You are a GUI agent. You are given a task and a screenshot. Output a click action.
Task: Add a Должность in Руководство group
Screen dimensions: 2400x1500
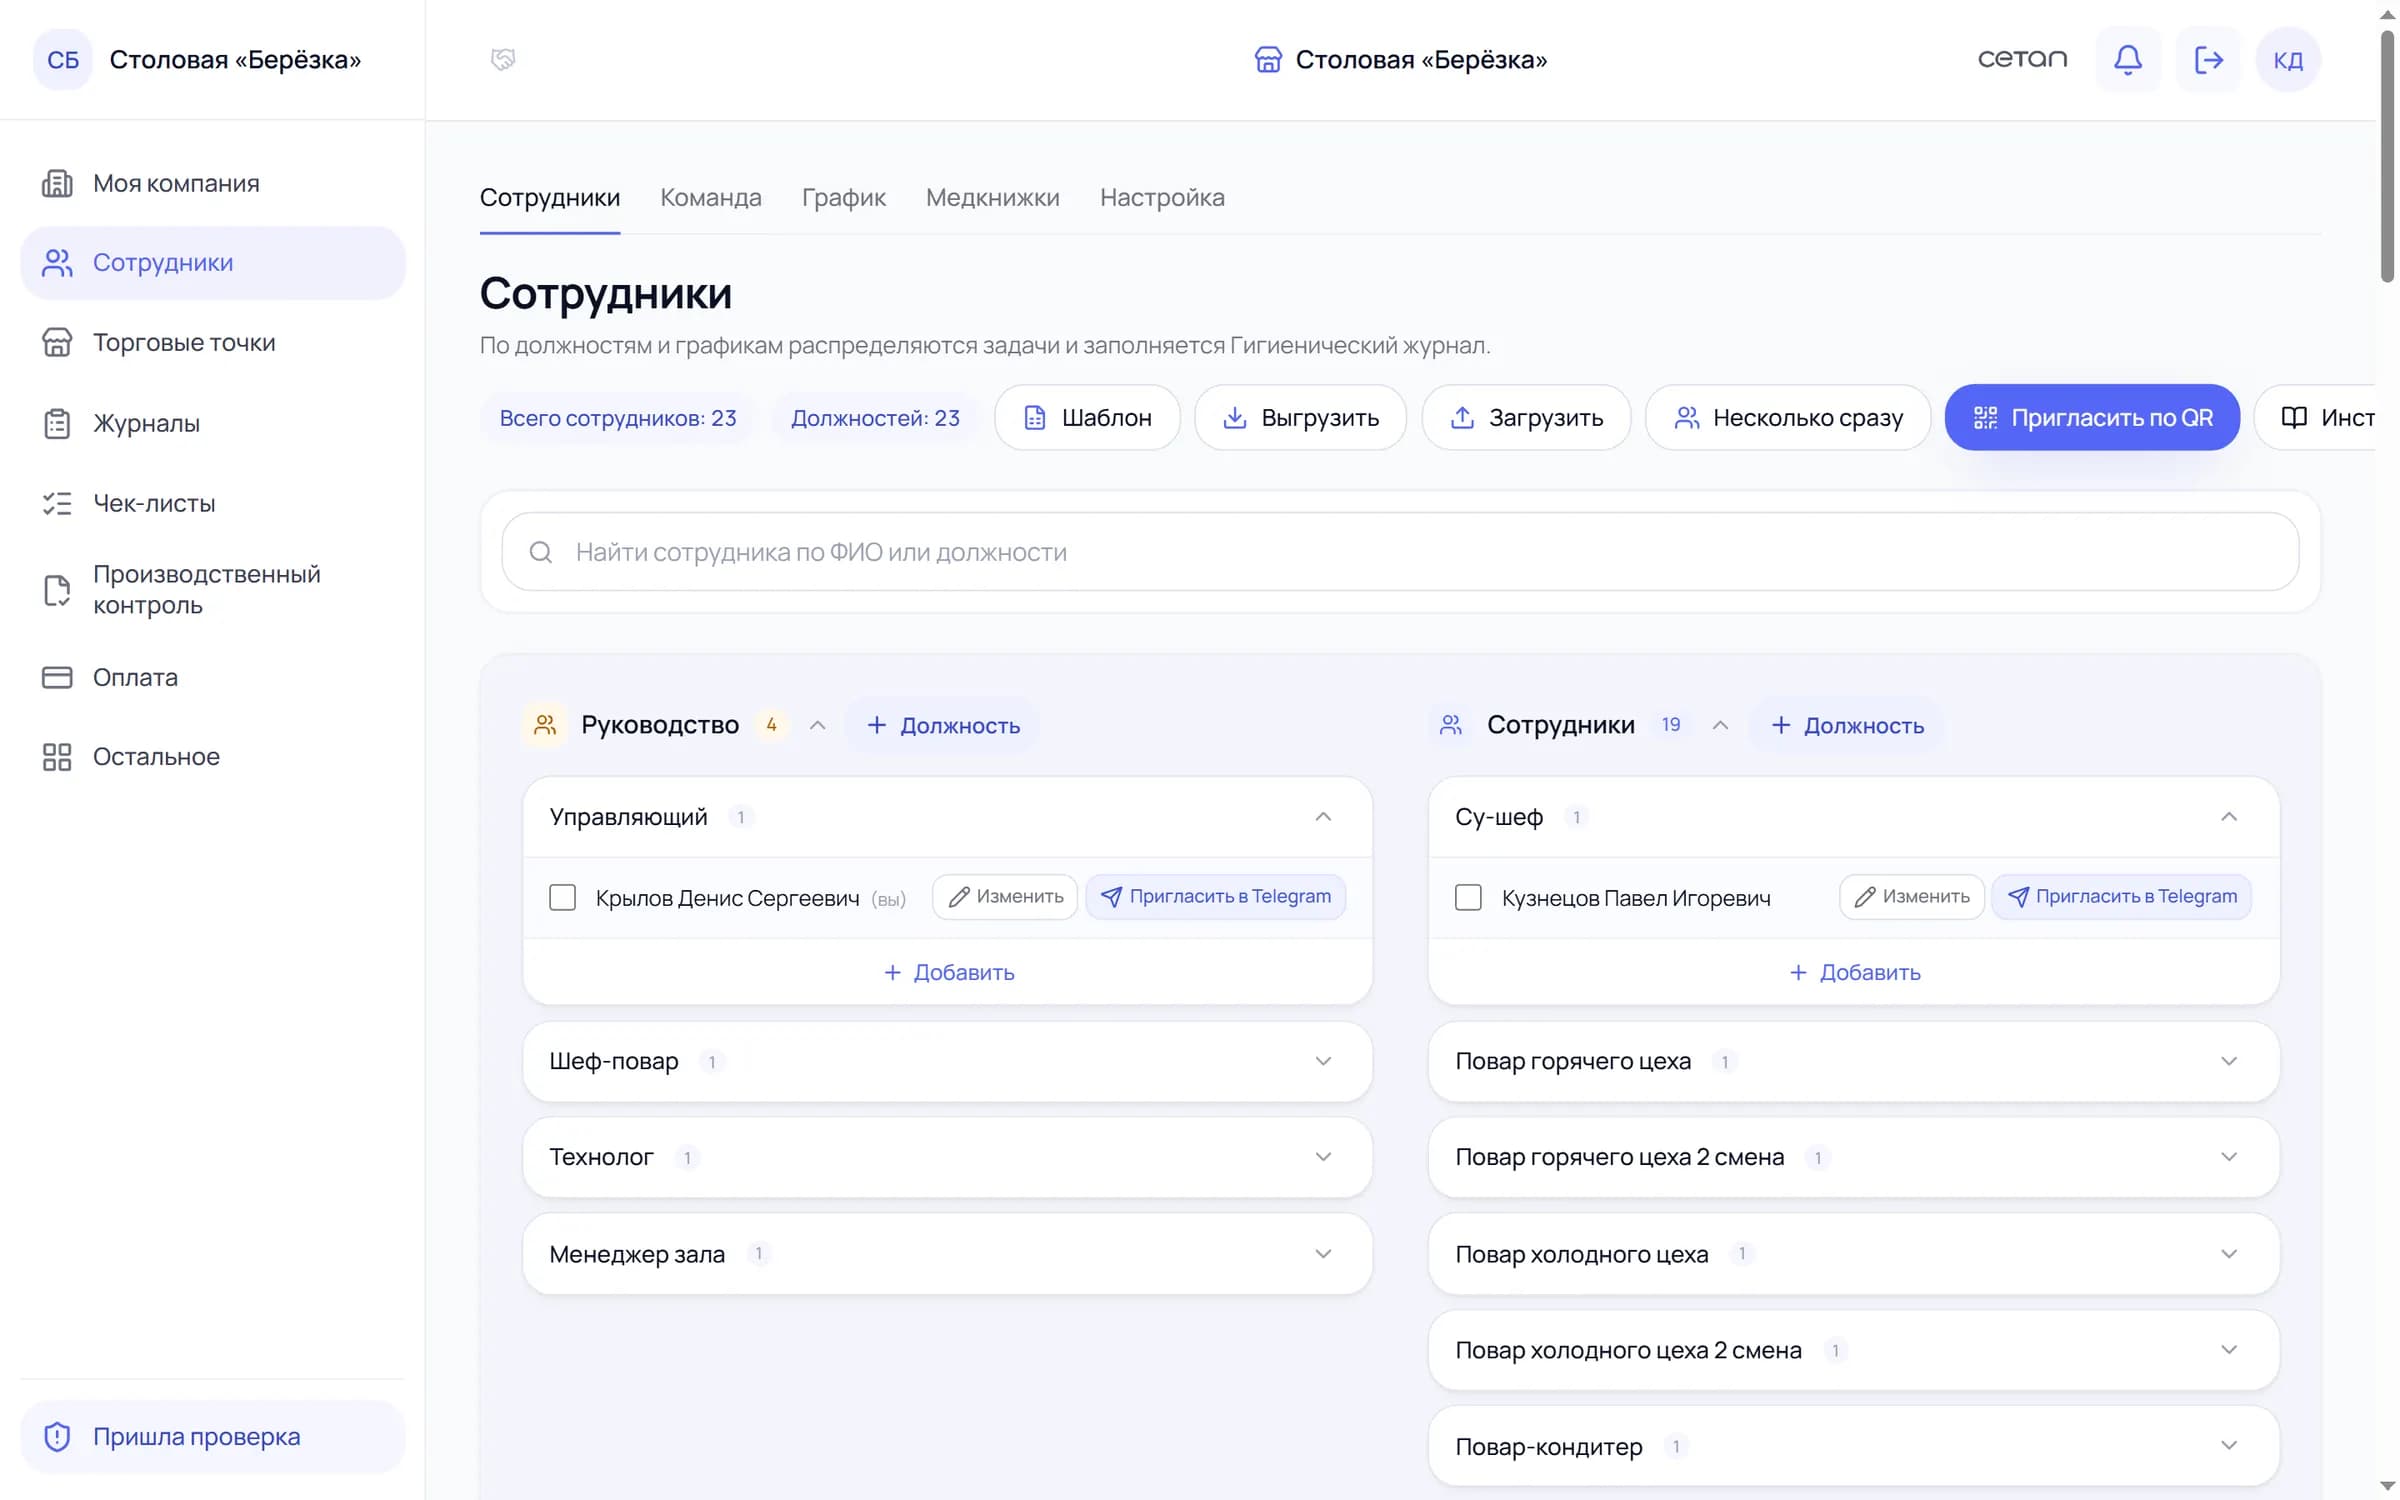(942, 725)
